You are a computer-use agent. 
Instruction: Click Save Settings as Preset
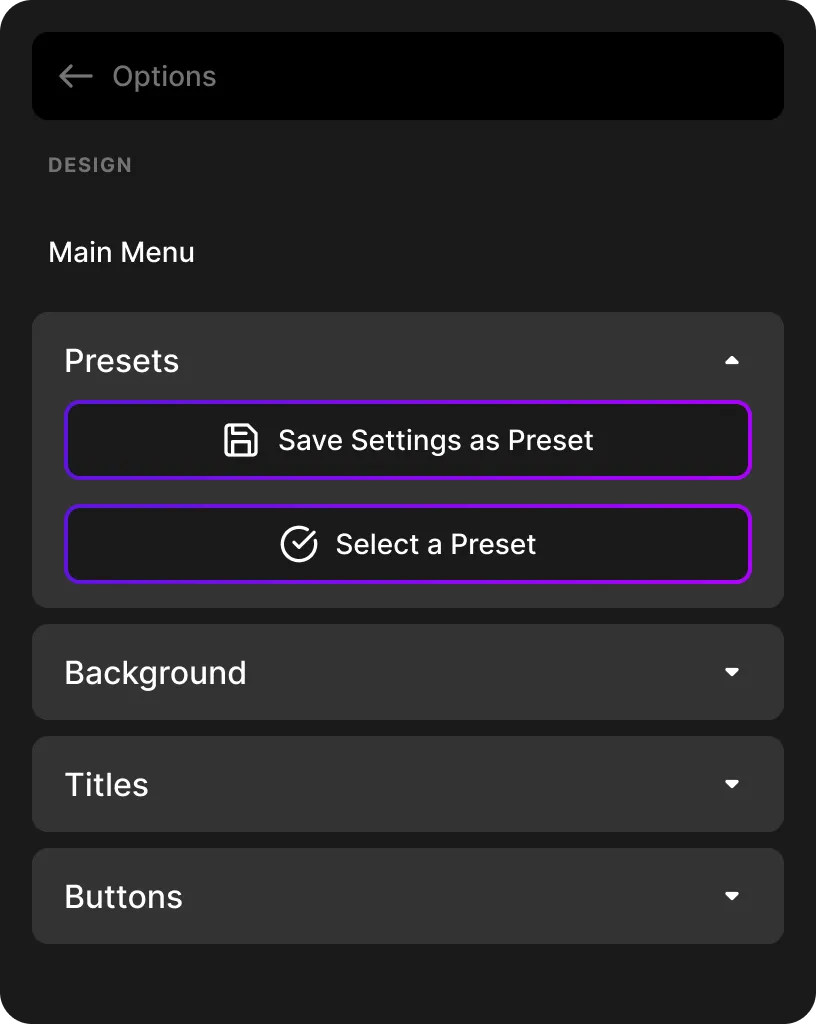coord(408,440)
